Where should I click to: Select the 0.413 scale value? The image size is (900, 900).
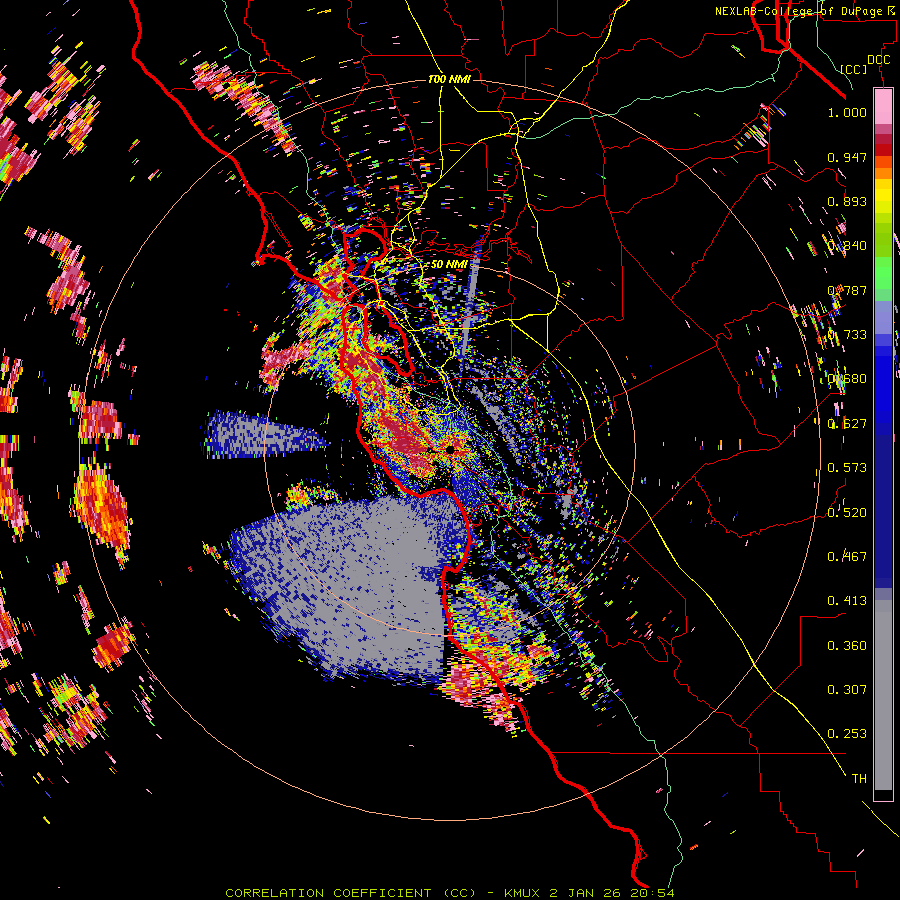pyautogui.click(x=847, y=601)
